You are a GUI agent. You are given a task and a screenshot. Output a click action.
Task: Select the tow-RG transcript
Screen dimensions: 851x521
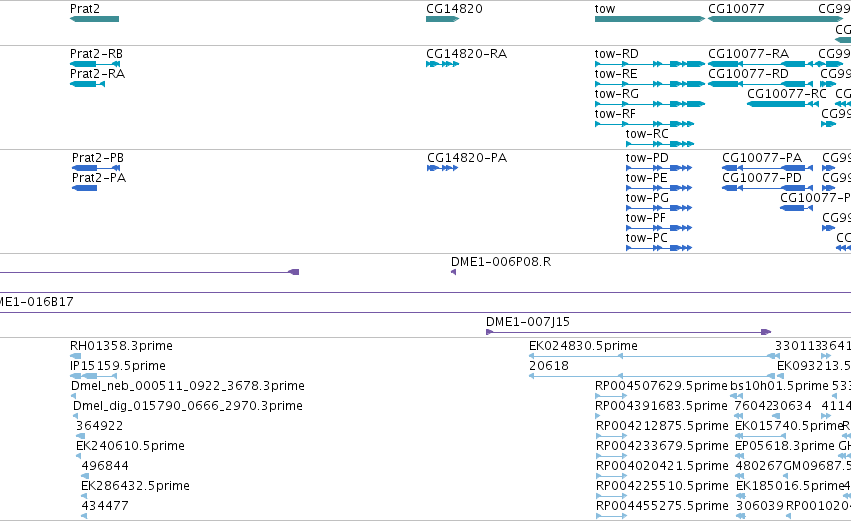click(x=650, y=104)
